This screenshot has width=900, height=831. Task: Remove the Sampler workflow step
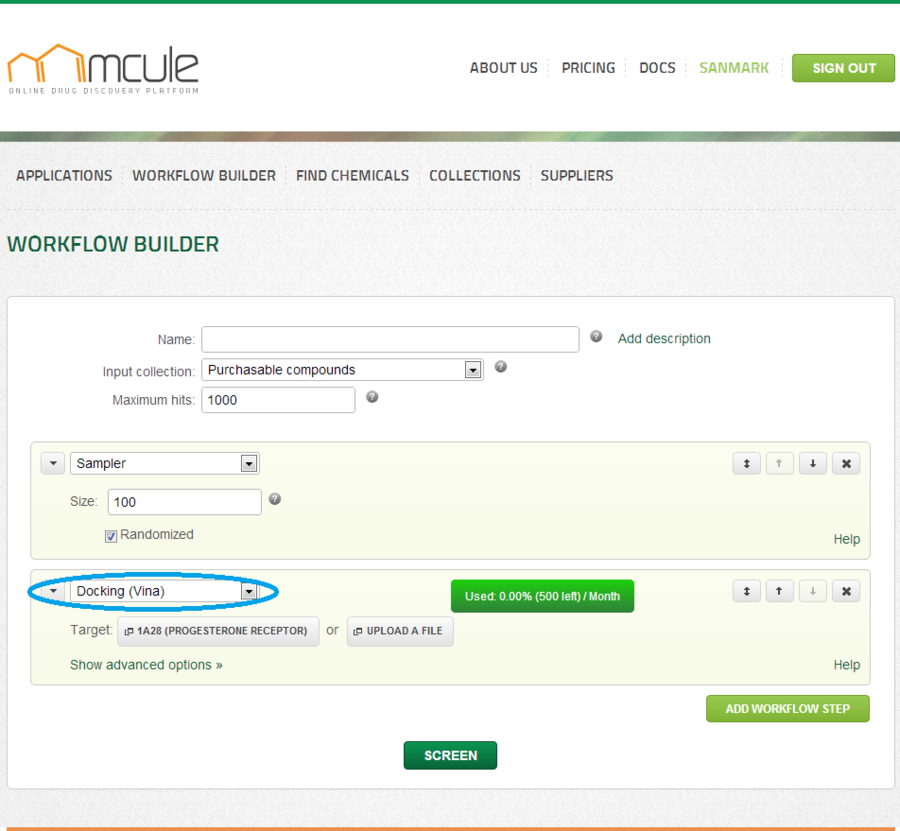point(846,464)
